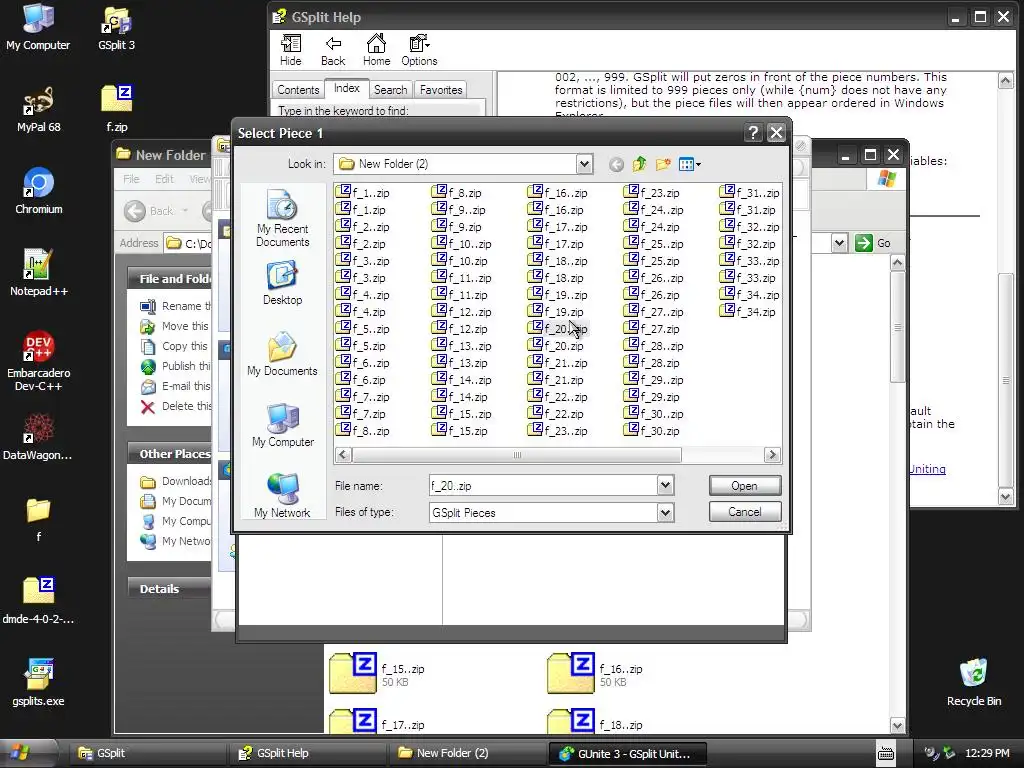The height and width of the screenshot is (768, 1024).
Task: Click the on-screen keyboard tray icon
Action: pos(886,753)
